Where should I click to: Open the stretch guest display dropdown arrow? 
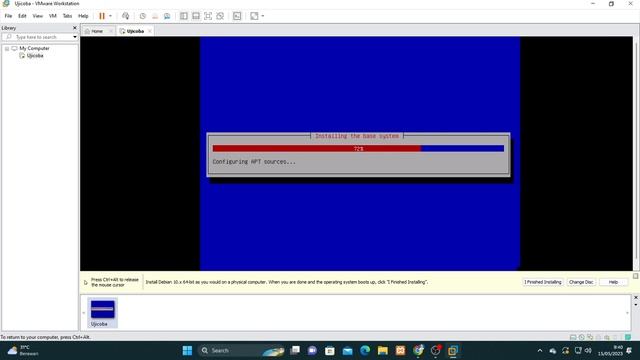(262, 16)
